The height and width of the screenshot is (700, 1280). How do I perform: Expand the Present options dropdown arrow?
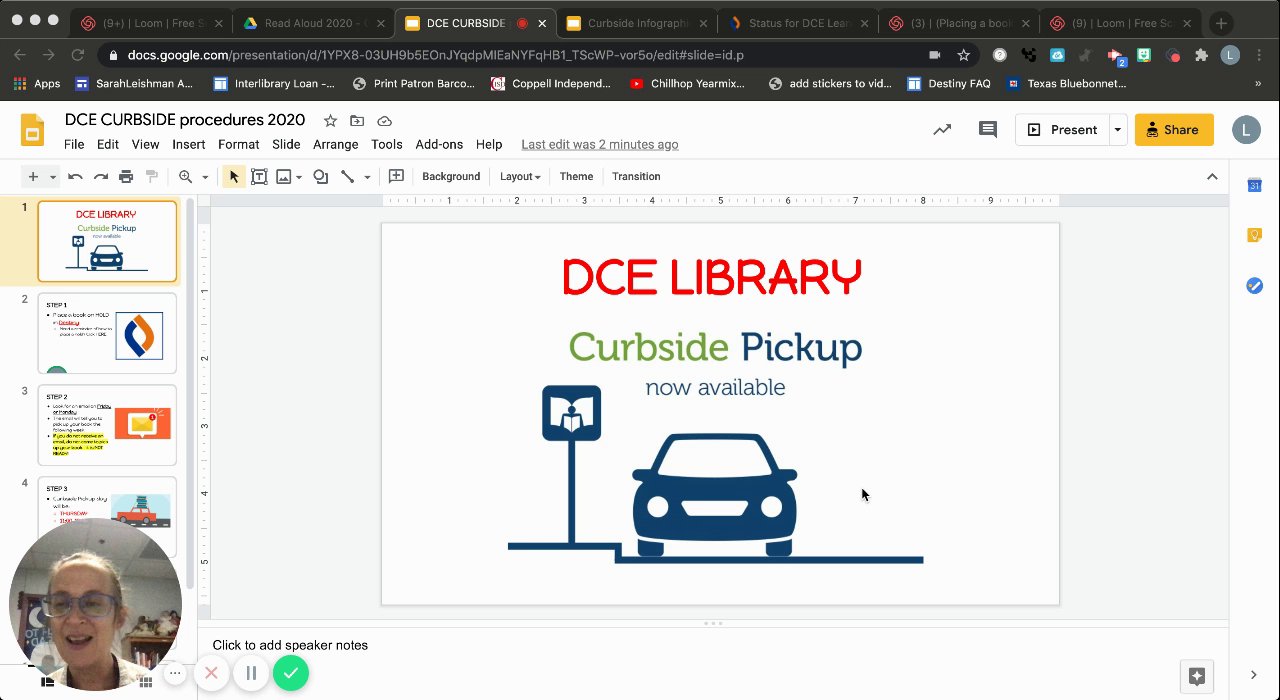tap(1117, 130)
